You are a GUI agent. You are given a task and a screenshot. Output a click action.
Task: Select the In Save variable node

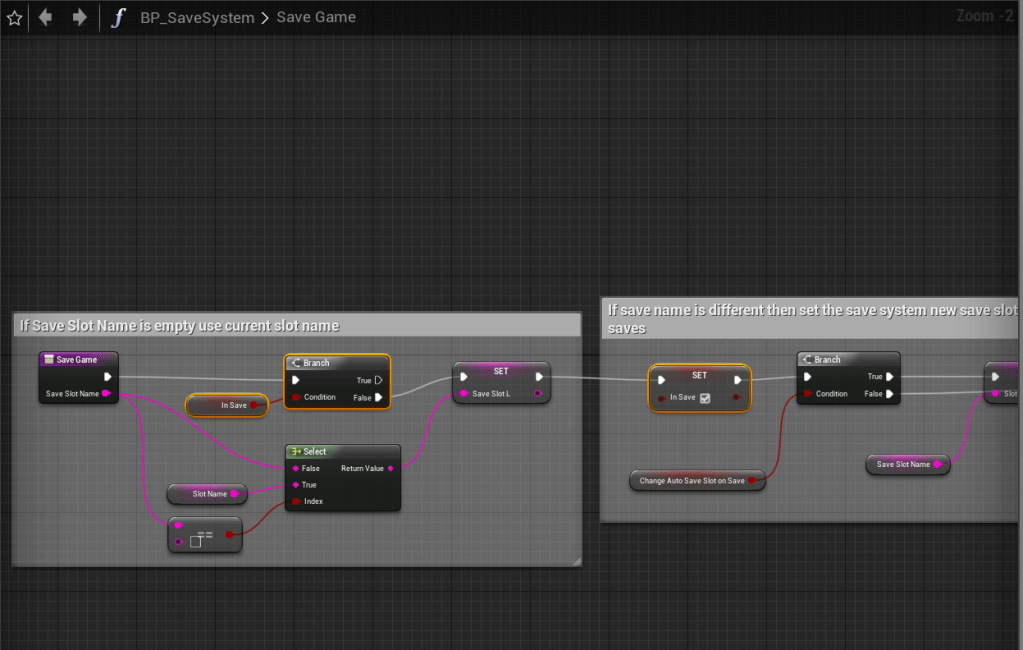coord(227,405)
